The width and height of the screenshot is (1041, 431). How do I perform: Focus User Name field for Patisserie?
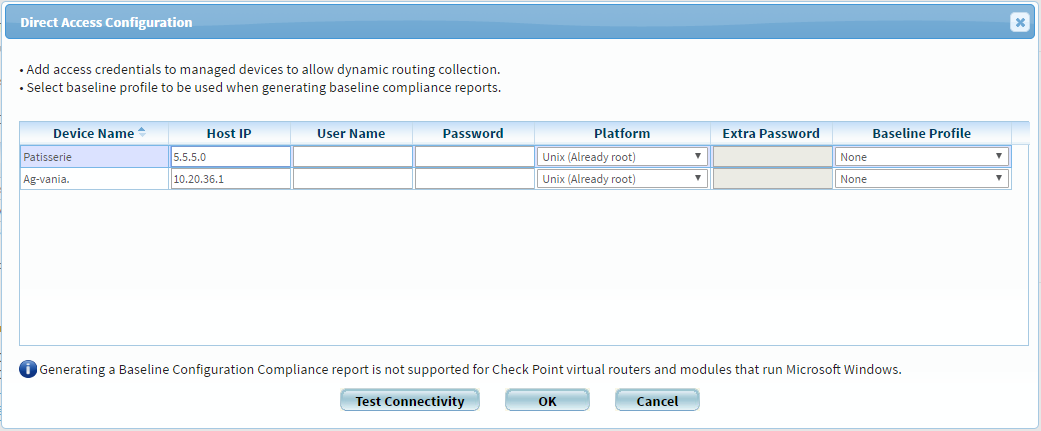click(x=352, y=157)
